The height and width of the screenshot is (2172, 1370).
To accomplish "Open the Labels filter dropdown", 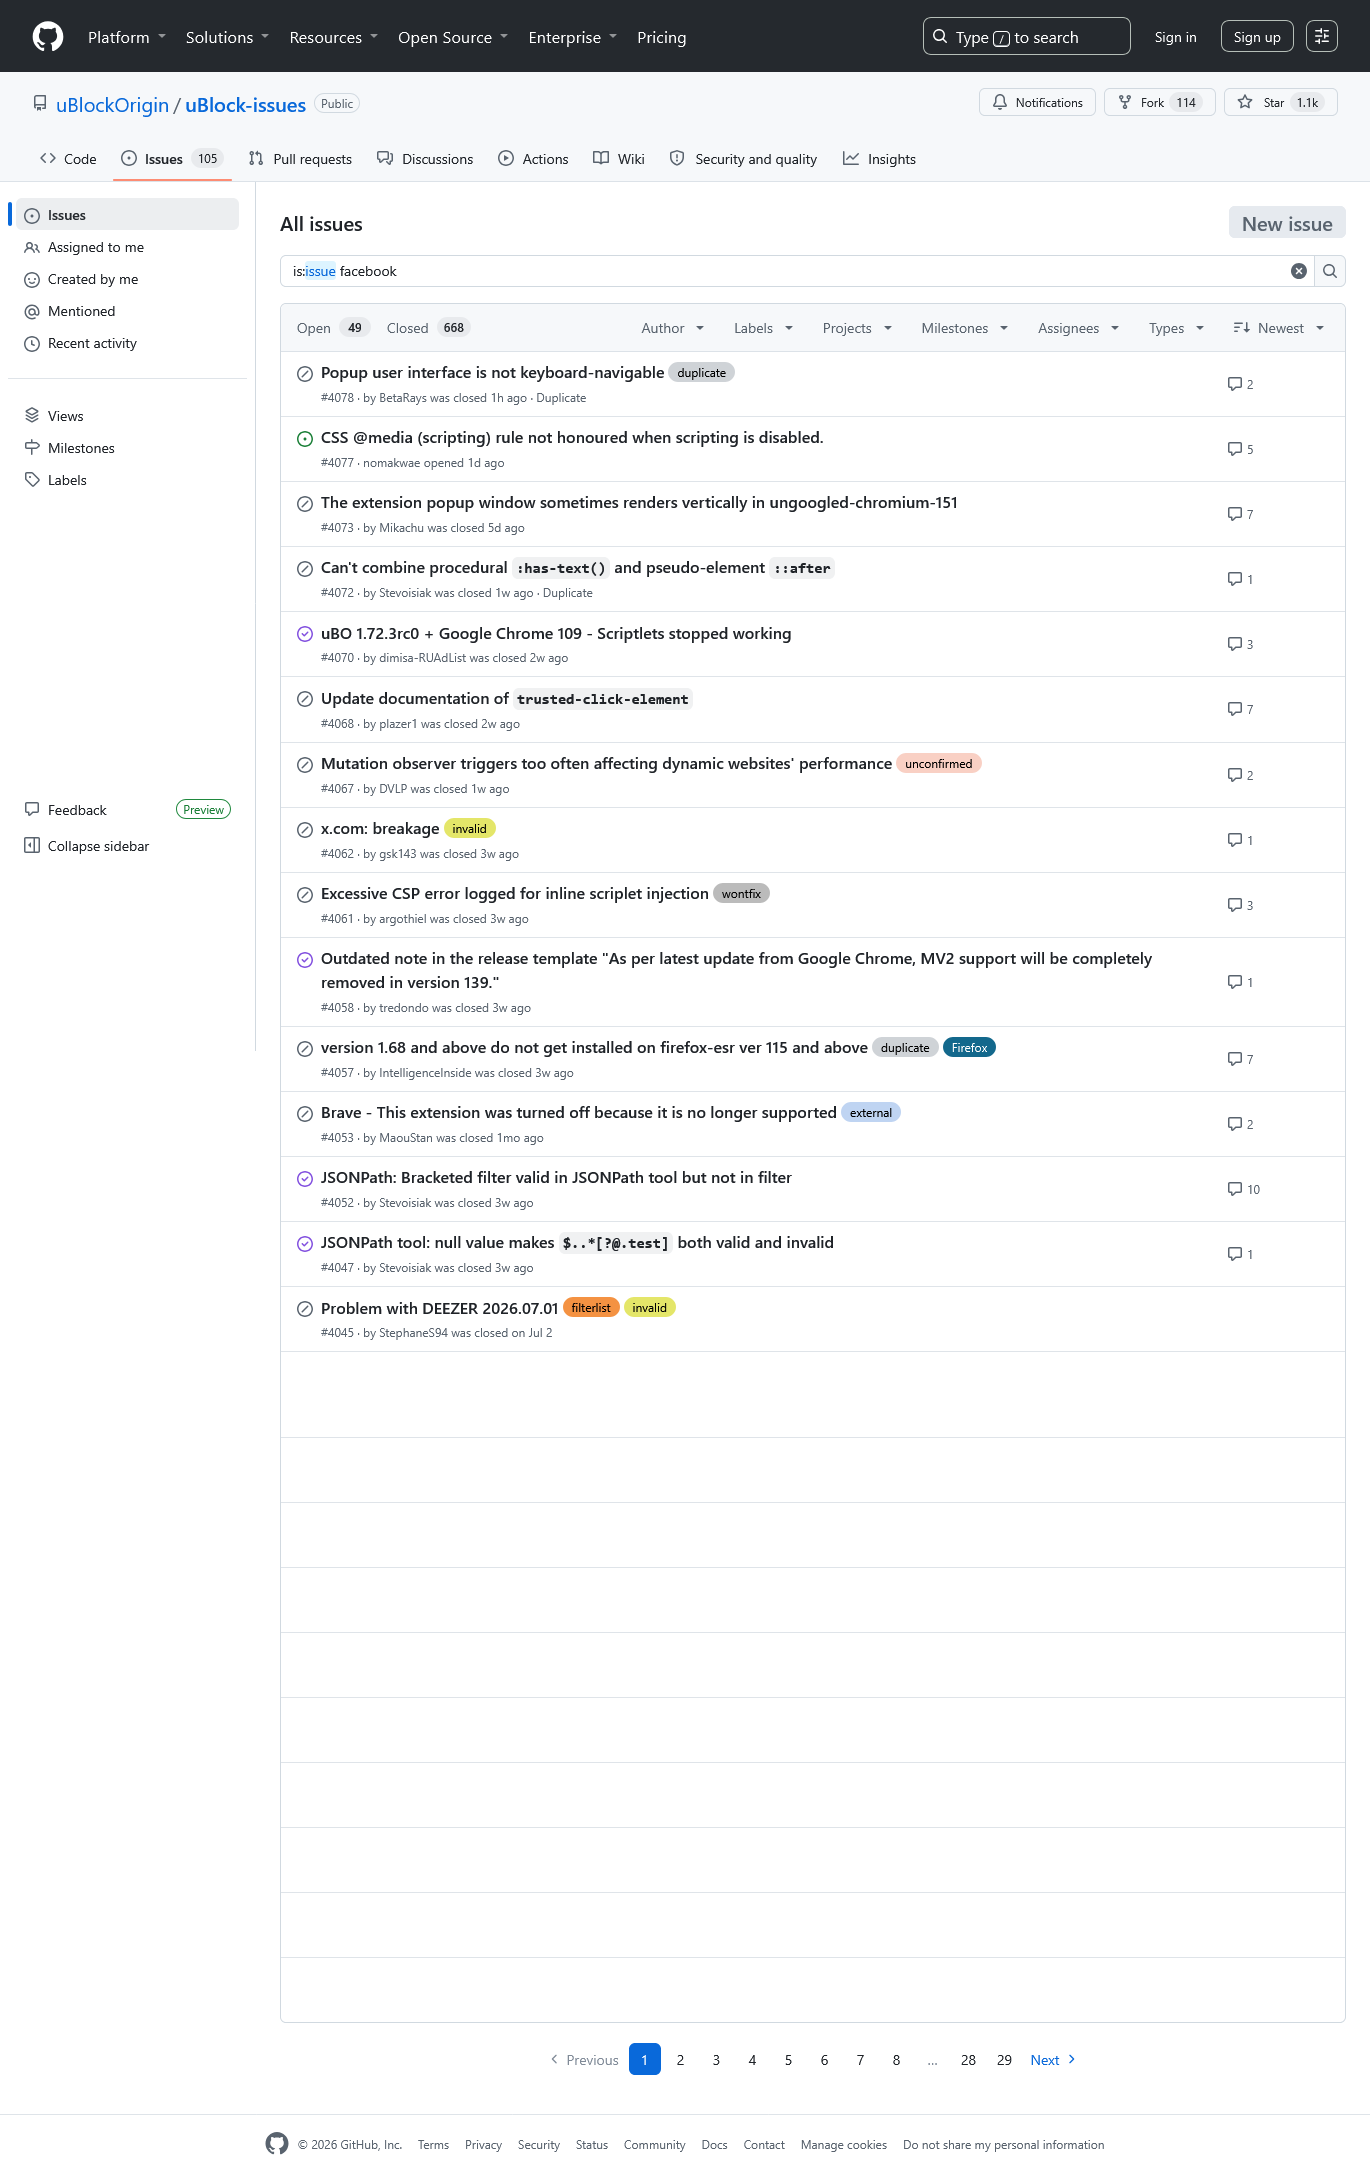I will coord(763,328).
